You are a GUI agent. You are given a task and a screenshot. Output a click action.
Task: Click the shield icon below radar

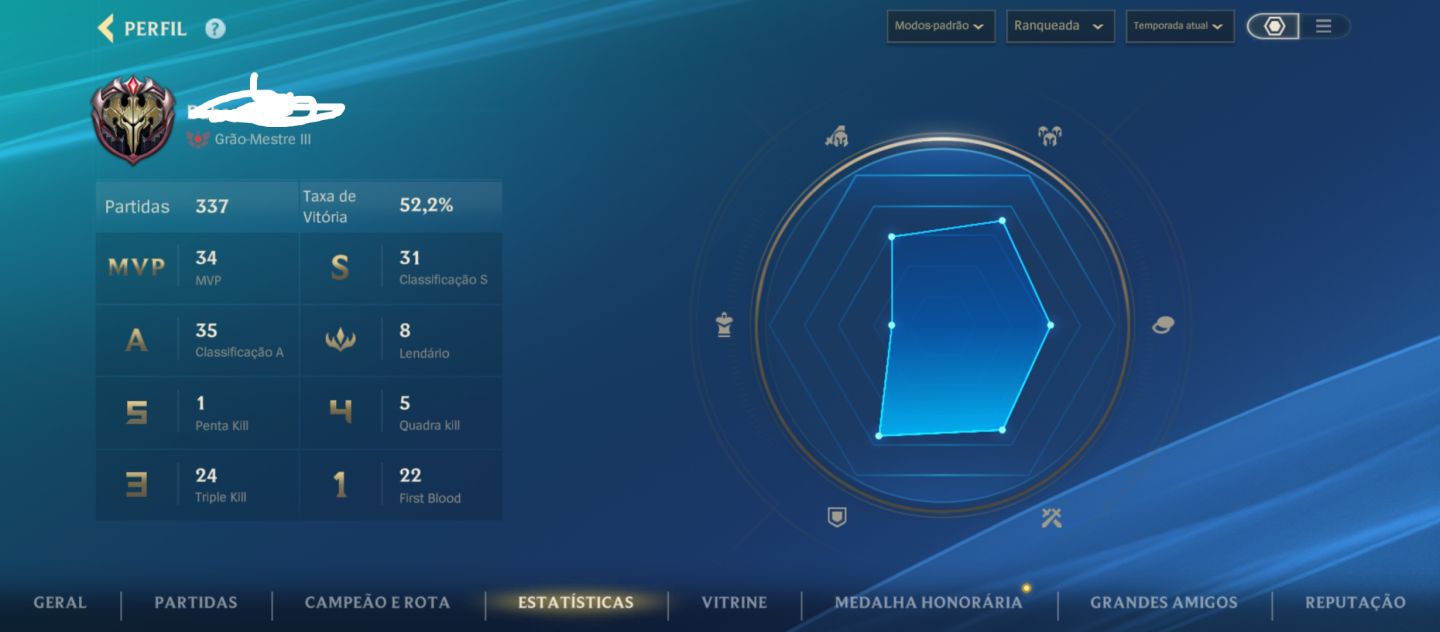[x=837, y=517]
